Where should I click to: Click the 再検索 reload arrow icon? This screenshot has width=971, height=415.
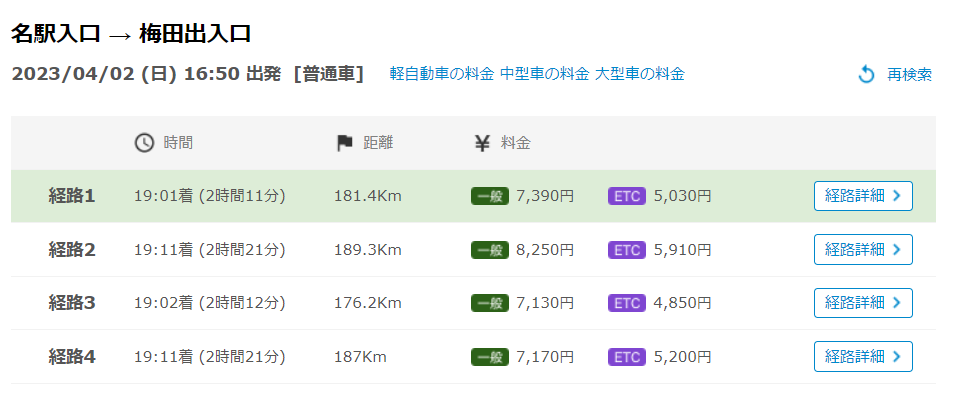tap(866, 75)
